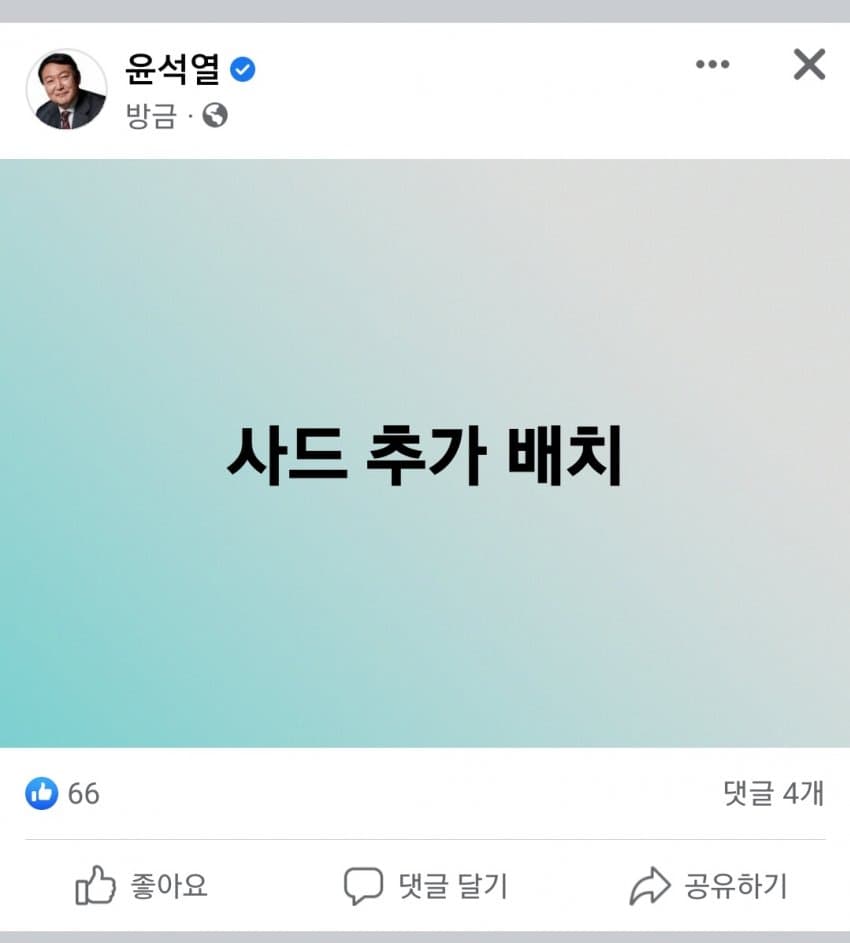Click the thumbs-up outline icon
This screenshot has width=850, height=943.
pos(95,885)
